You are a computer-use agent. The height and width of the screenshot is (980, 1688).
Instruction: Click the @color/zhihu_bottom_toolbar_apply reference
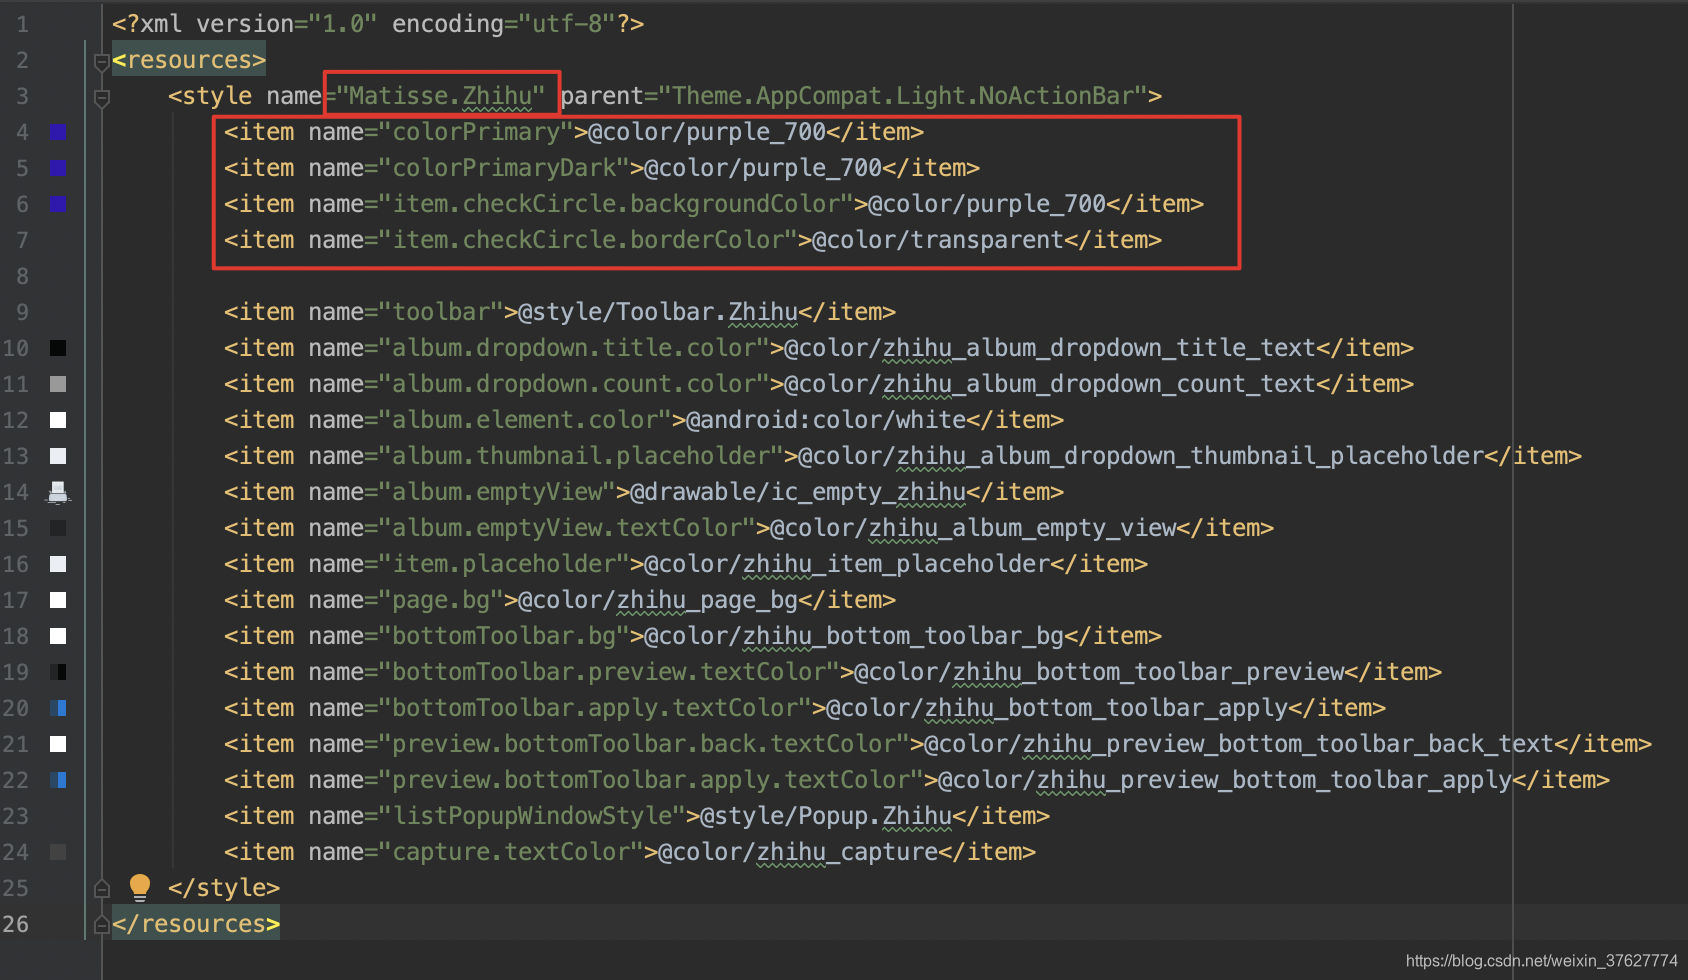1057,708
